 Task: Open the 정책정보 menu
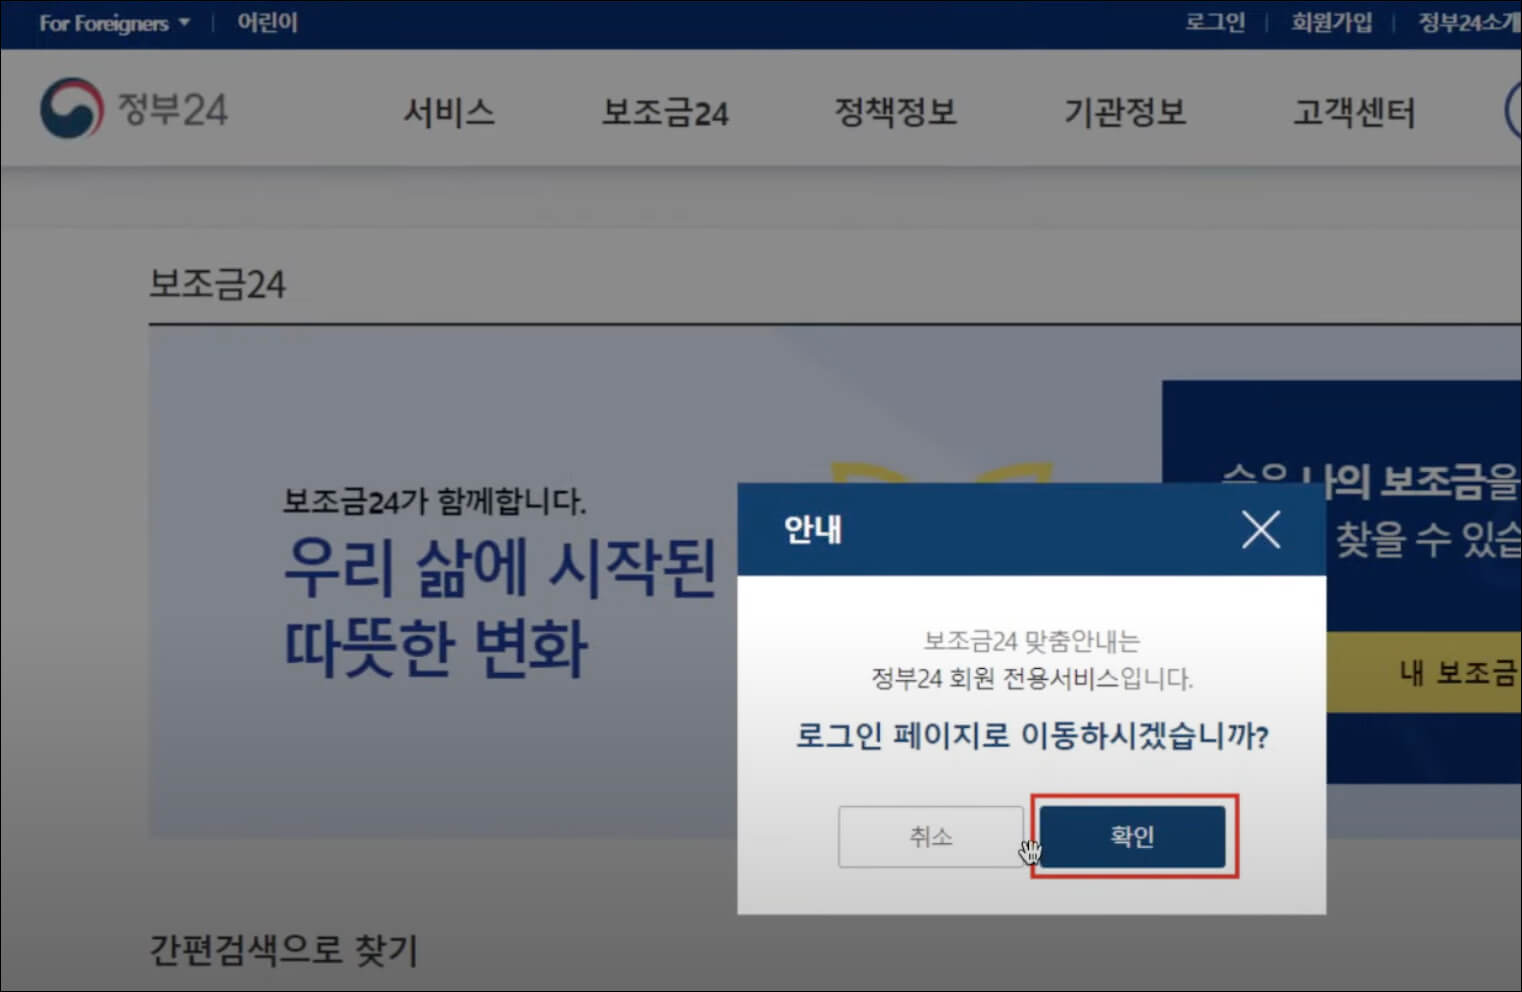click(x=896, y=111)
